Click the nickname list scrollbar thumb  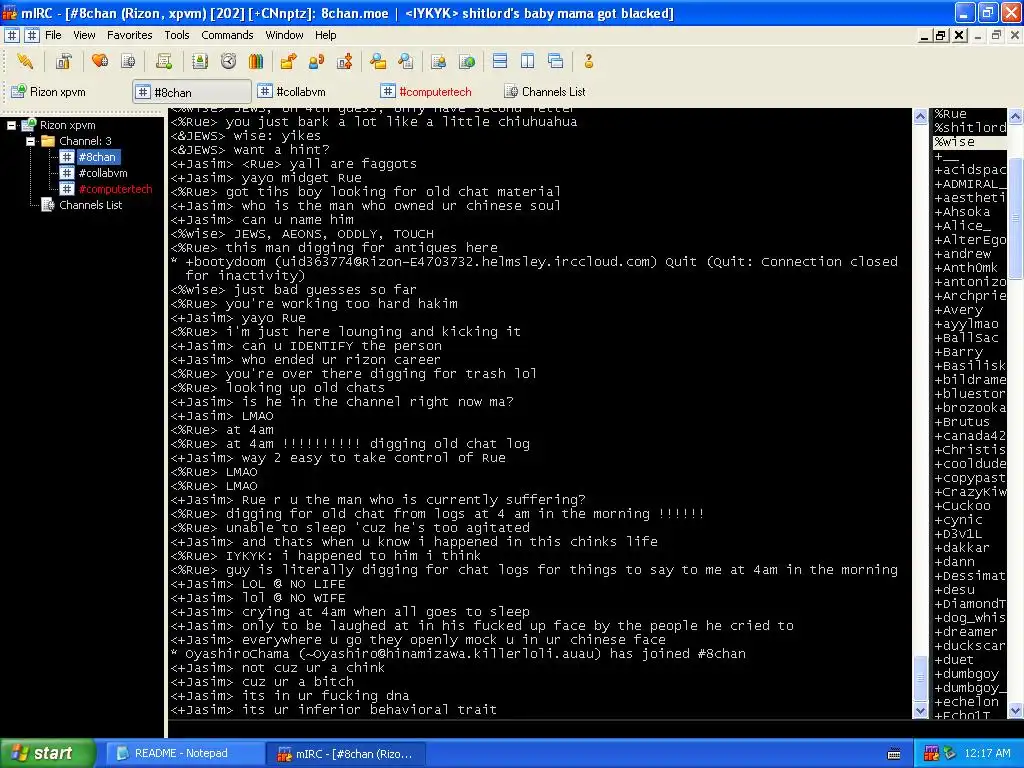(x=1016, y=217)
